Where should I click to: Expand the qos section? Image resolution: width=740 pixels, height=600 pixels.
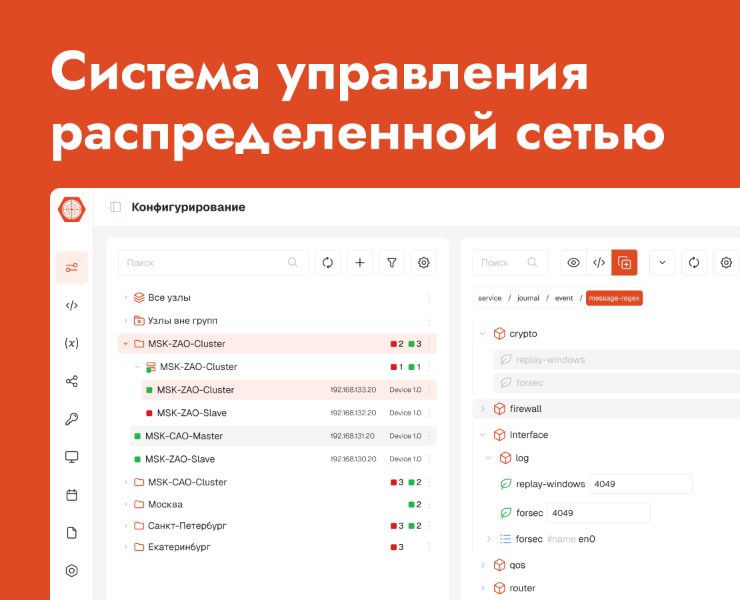click(482, 565)
